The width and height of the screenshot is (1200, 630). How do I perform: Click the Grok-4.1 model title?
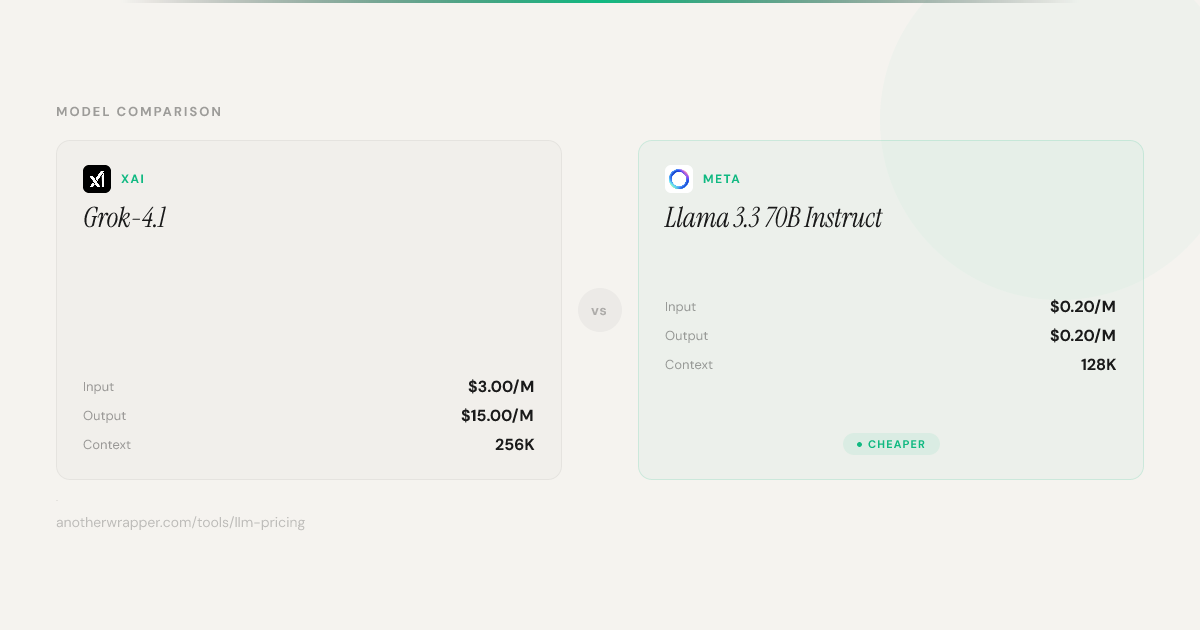point(125,218)
